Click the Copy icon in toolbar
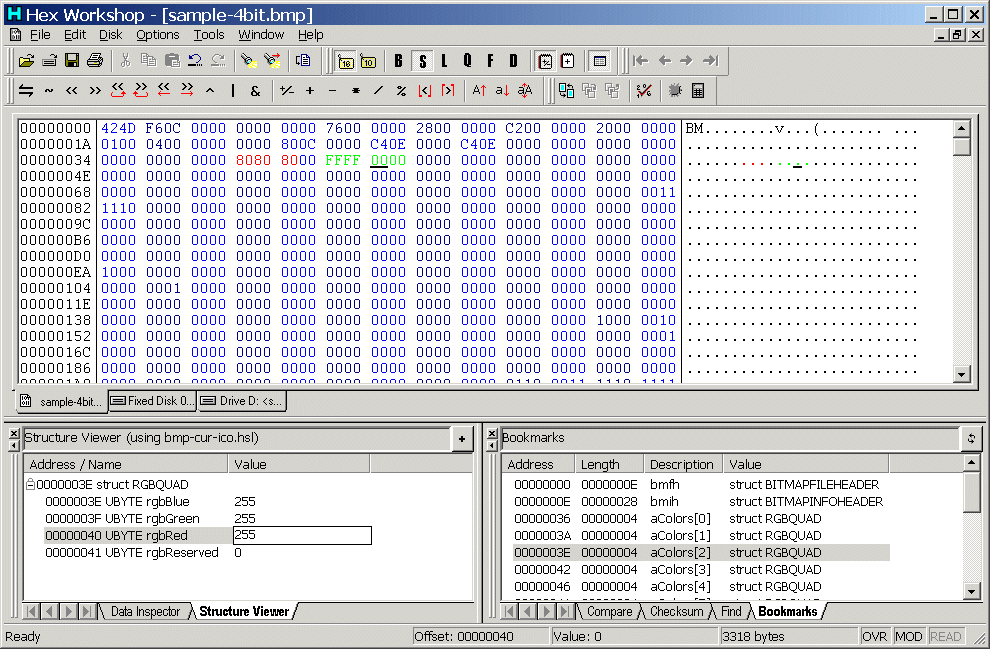This screenshot has height=649, width=990. click(150, 61)
